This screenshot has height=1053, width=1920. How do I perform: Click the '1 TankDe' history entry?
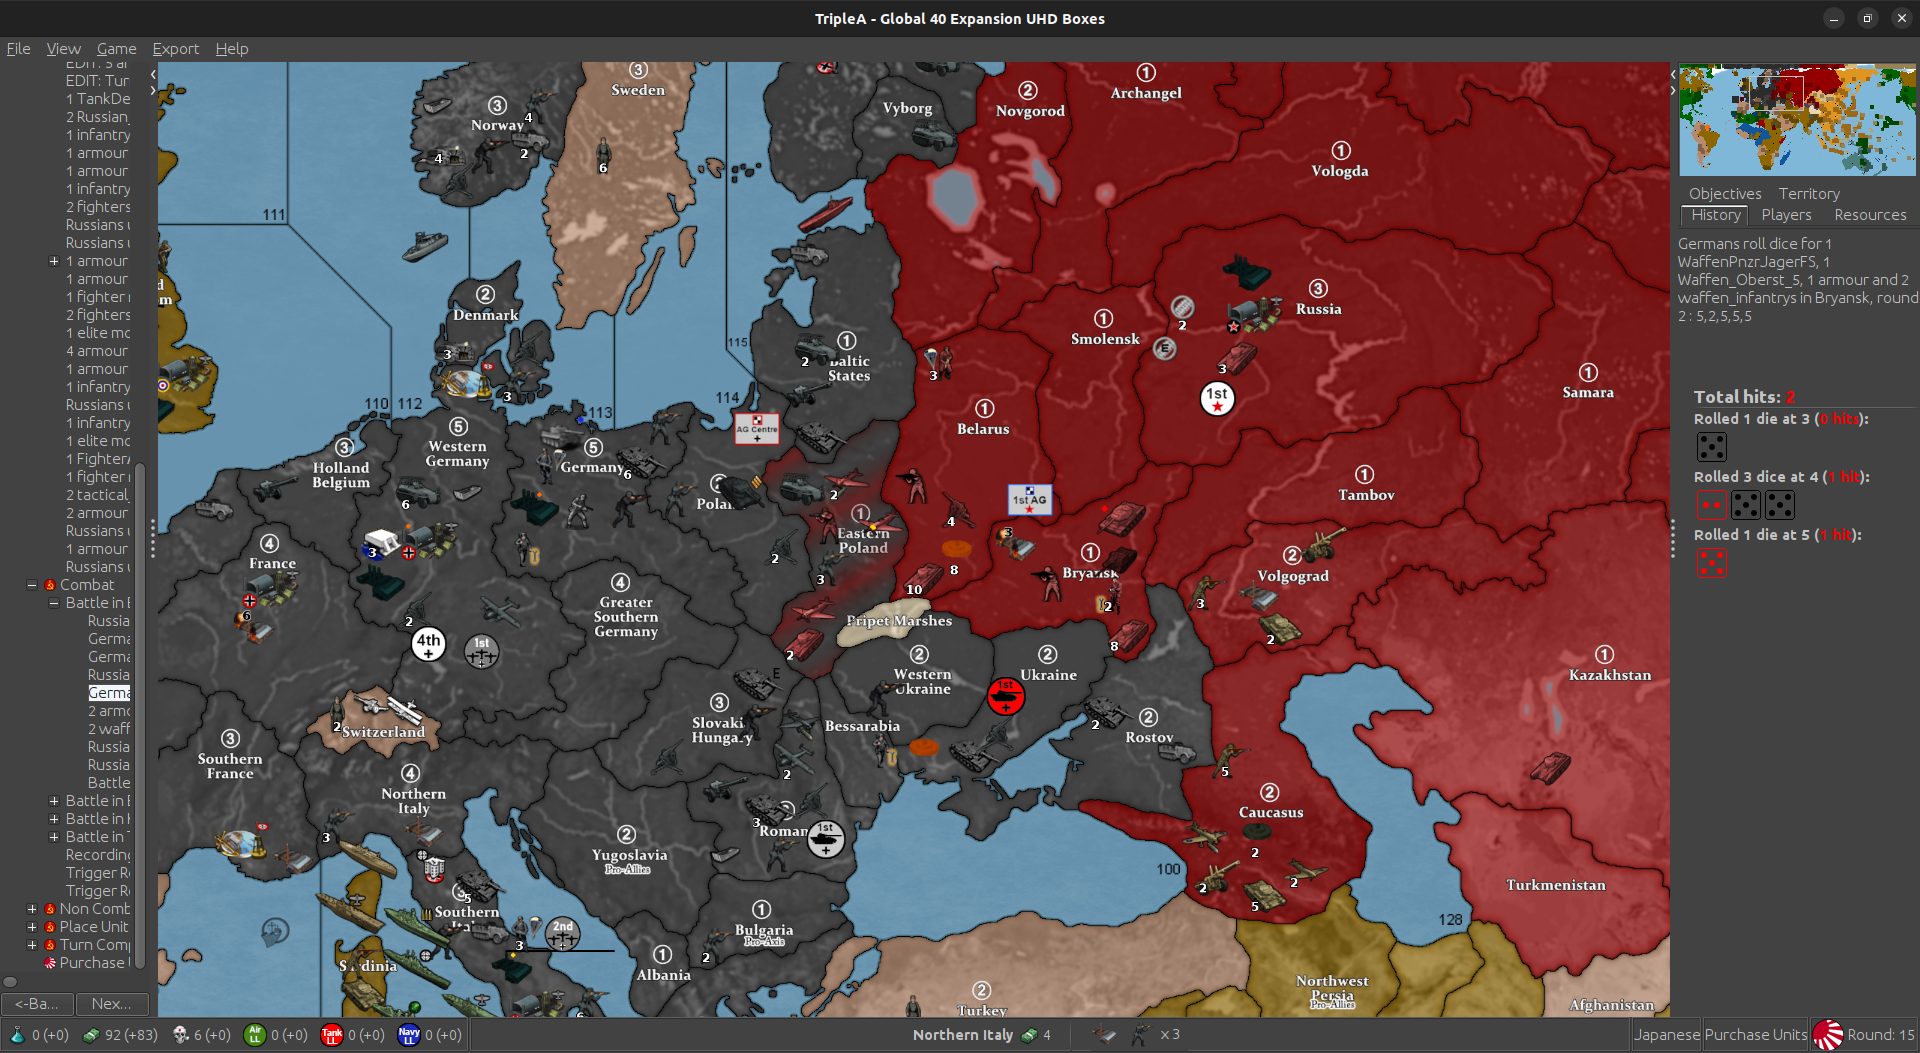(98, 99)
